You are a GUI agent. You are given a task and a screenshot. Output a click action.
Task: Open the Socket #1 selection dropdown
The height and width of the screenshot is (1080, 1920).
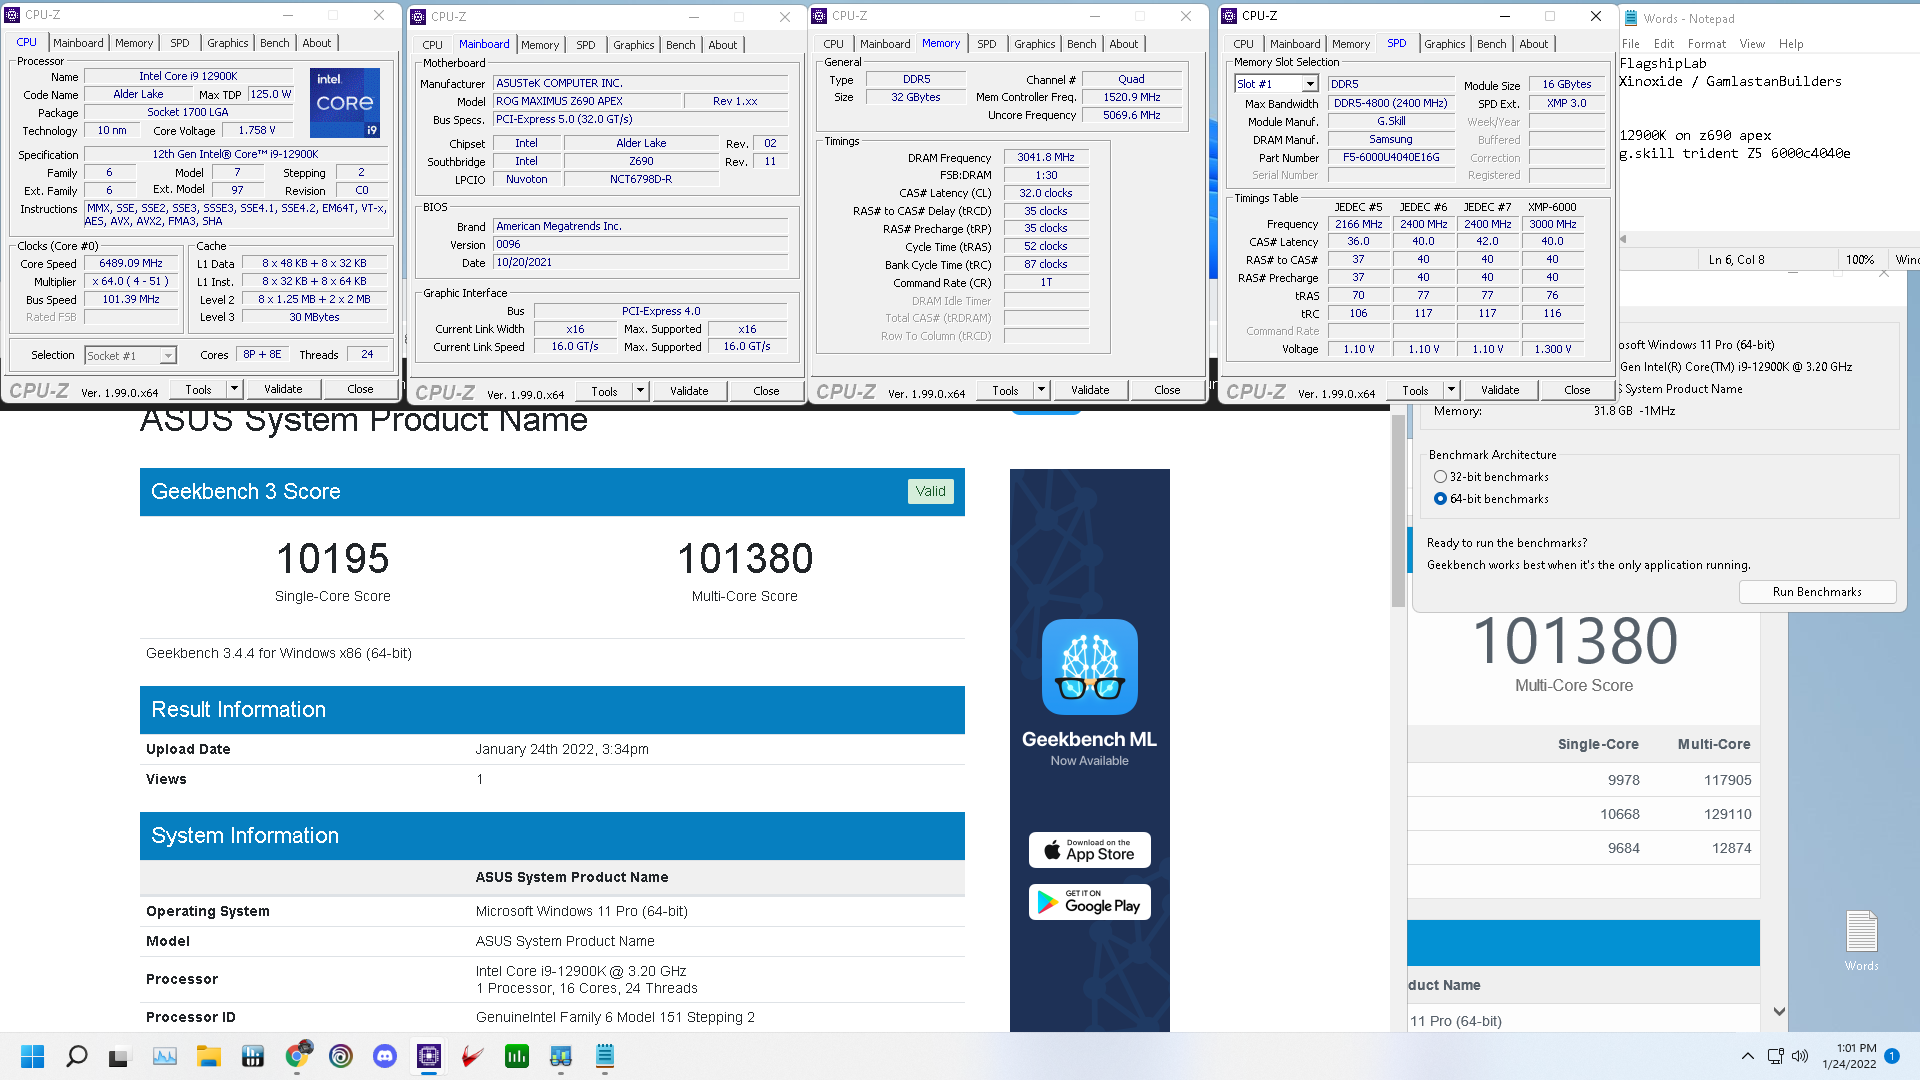coord(167,356)
